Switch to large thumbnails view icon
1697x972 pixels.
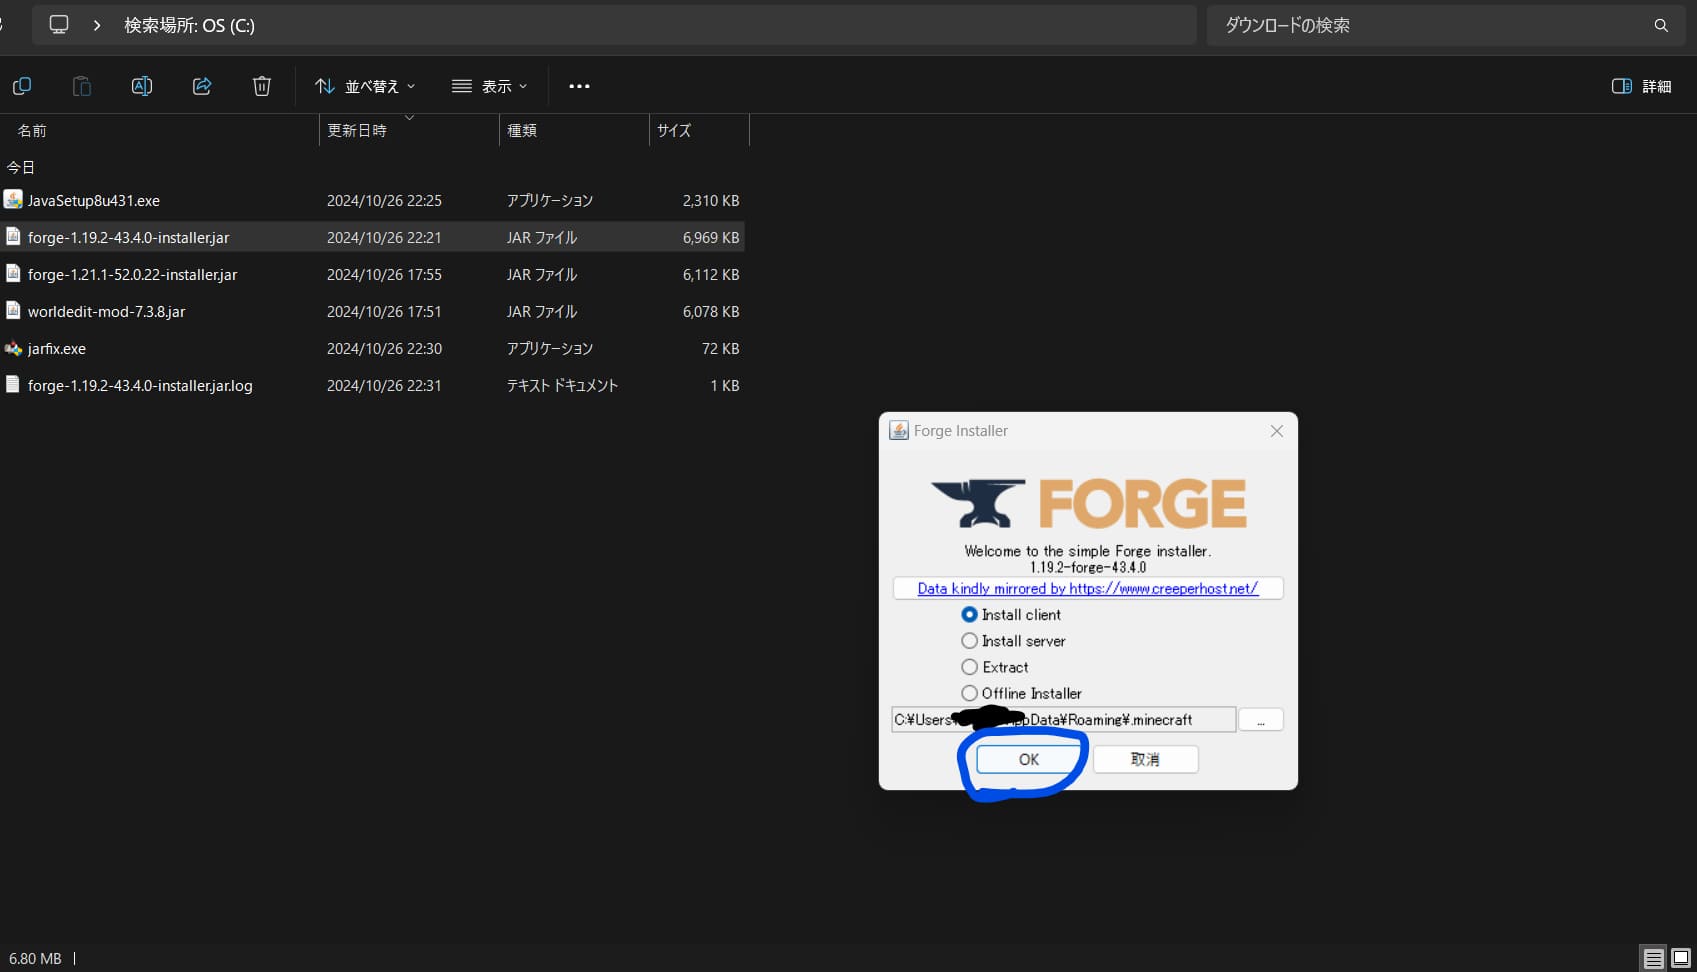(x=1681, y=958)
